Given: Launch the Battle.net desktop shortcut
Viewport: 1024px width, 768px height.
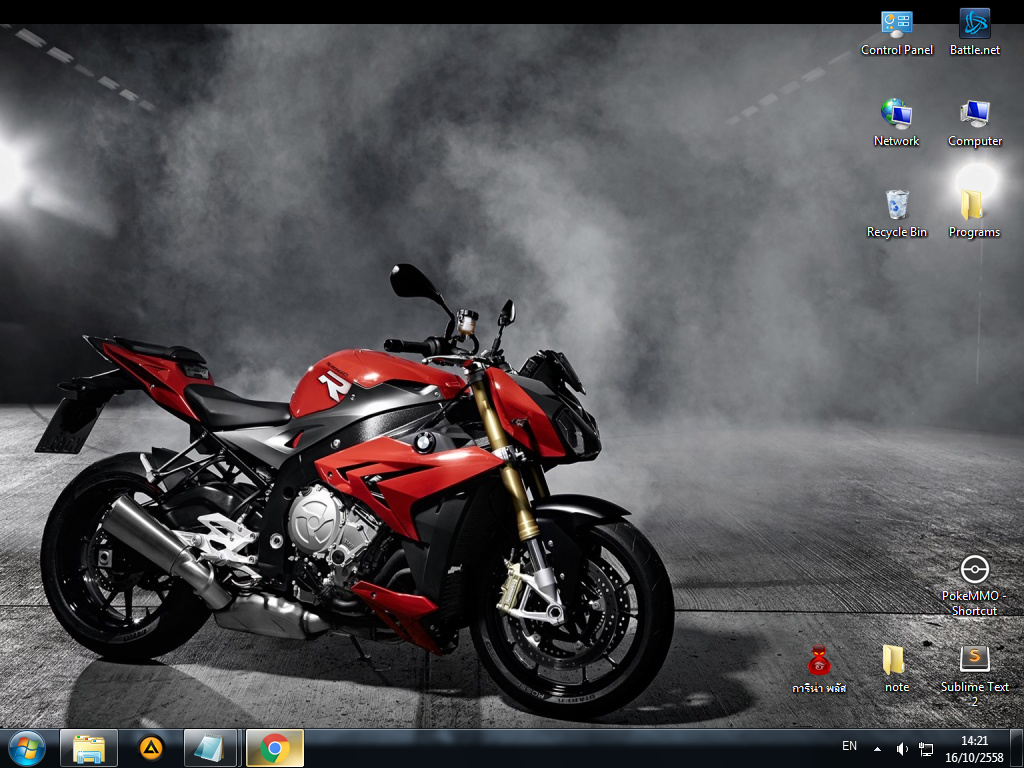Looking at the screenshot, I should pyautogui.click(x=974, y=33).
